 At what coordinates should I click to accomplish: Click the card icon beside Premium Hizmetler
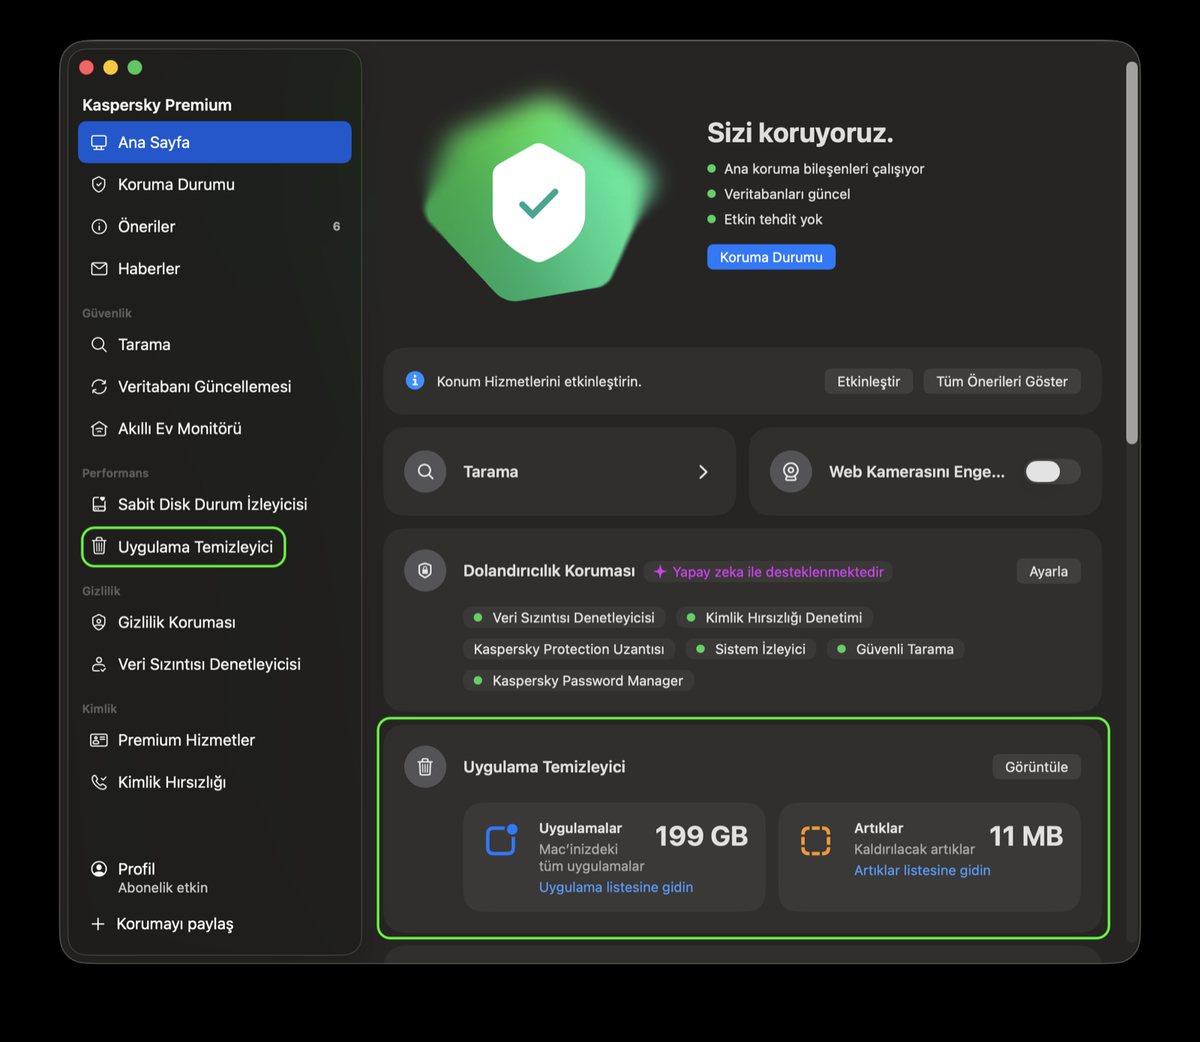point(99,740)
